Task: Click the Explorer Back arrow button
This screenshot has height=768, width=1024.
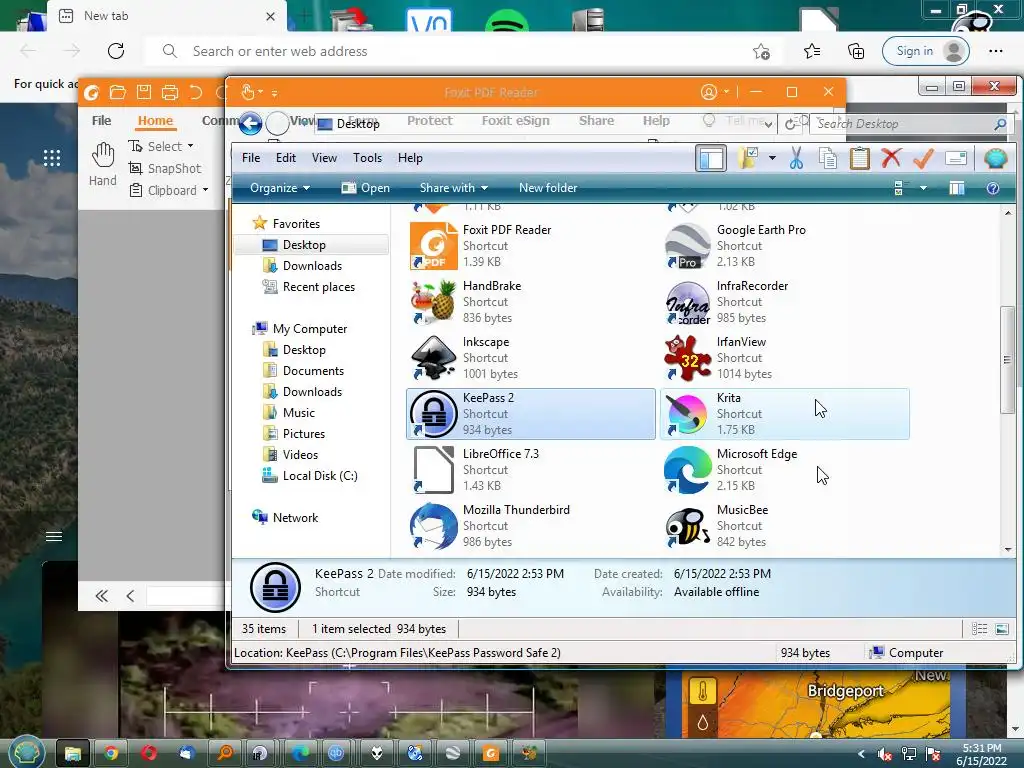Action: click(250, 123)
